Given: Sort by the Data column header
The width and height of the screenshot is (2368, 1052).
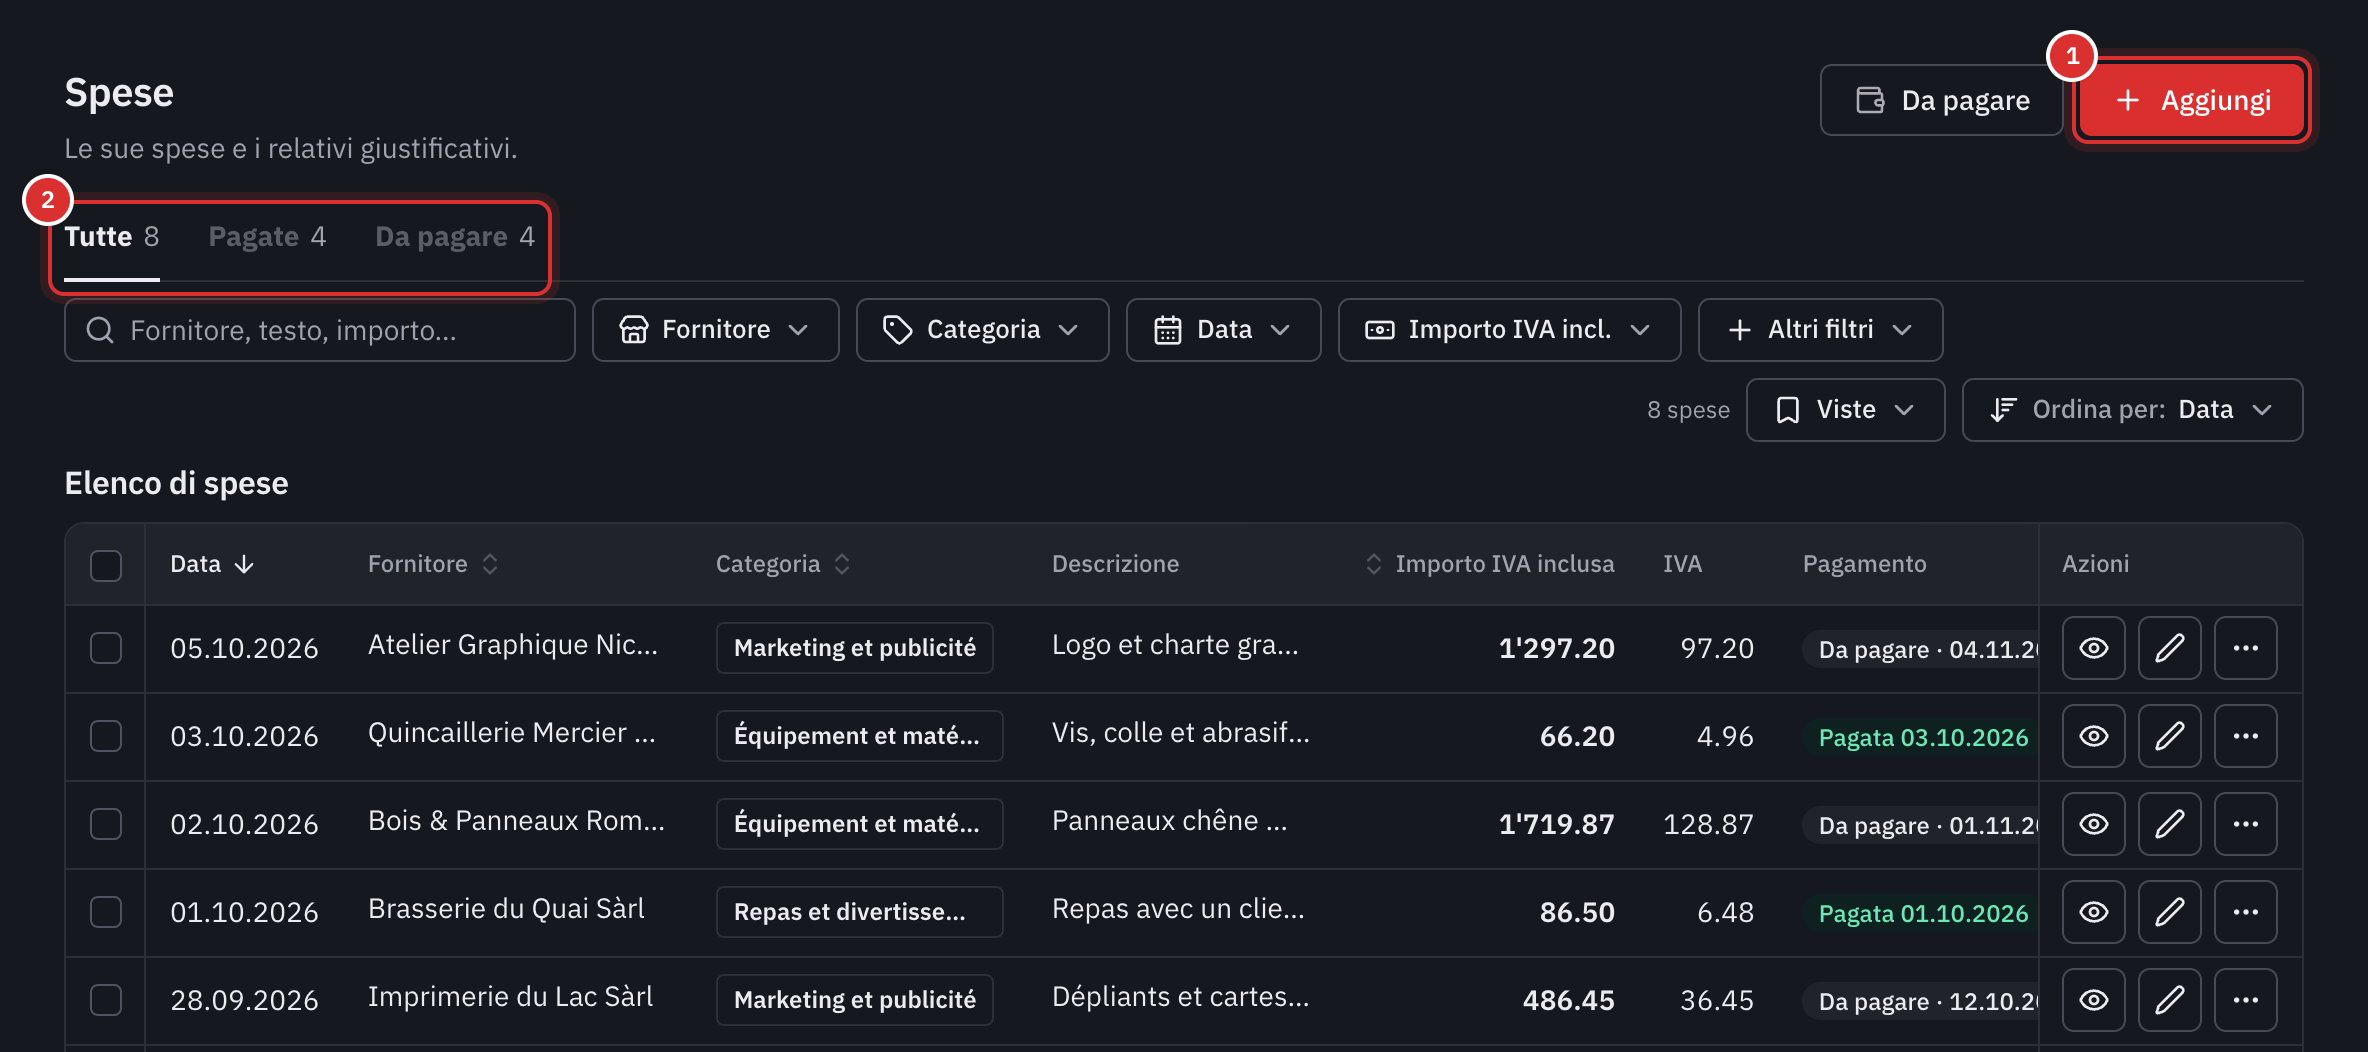Looking at the screenshot, I should click(x=212, y=564).
